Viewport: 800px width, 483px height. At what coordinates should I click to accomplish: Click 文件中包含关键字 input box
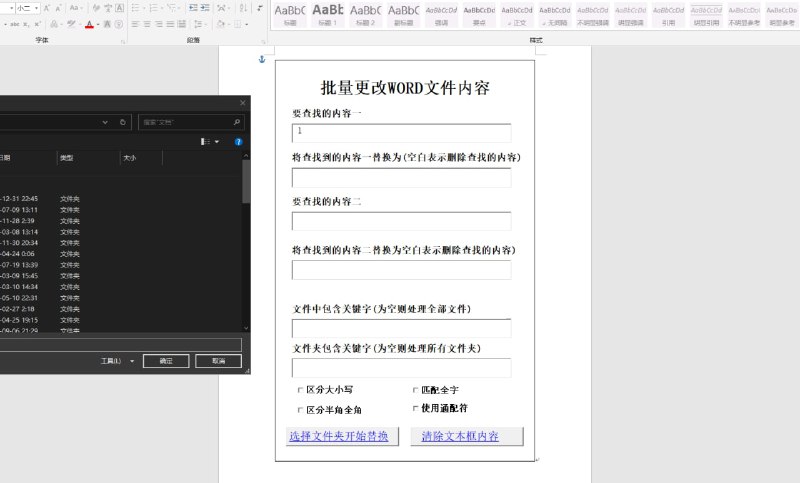(x=402, y=328)
